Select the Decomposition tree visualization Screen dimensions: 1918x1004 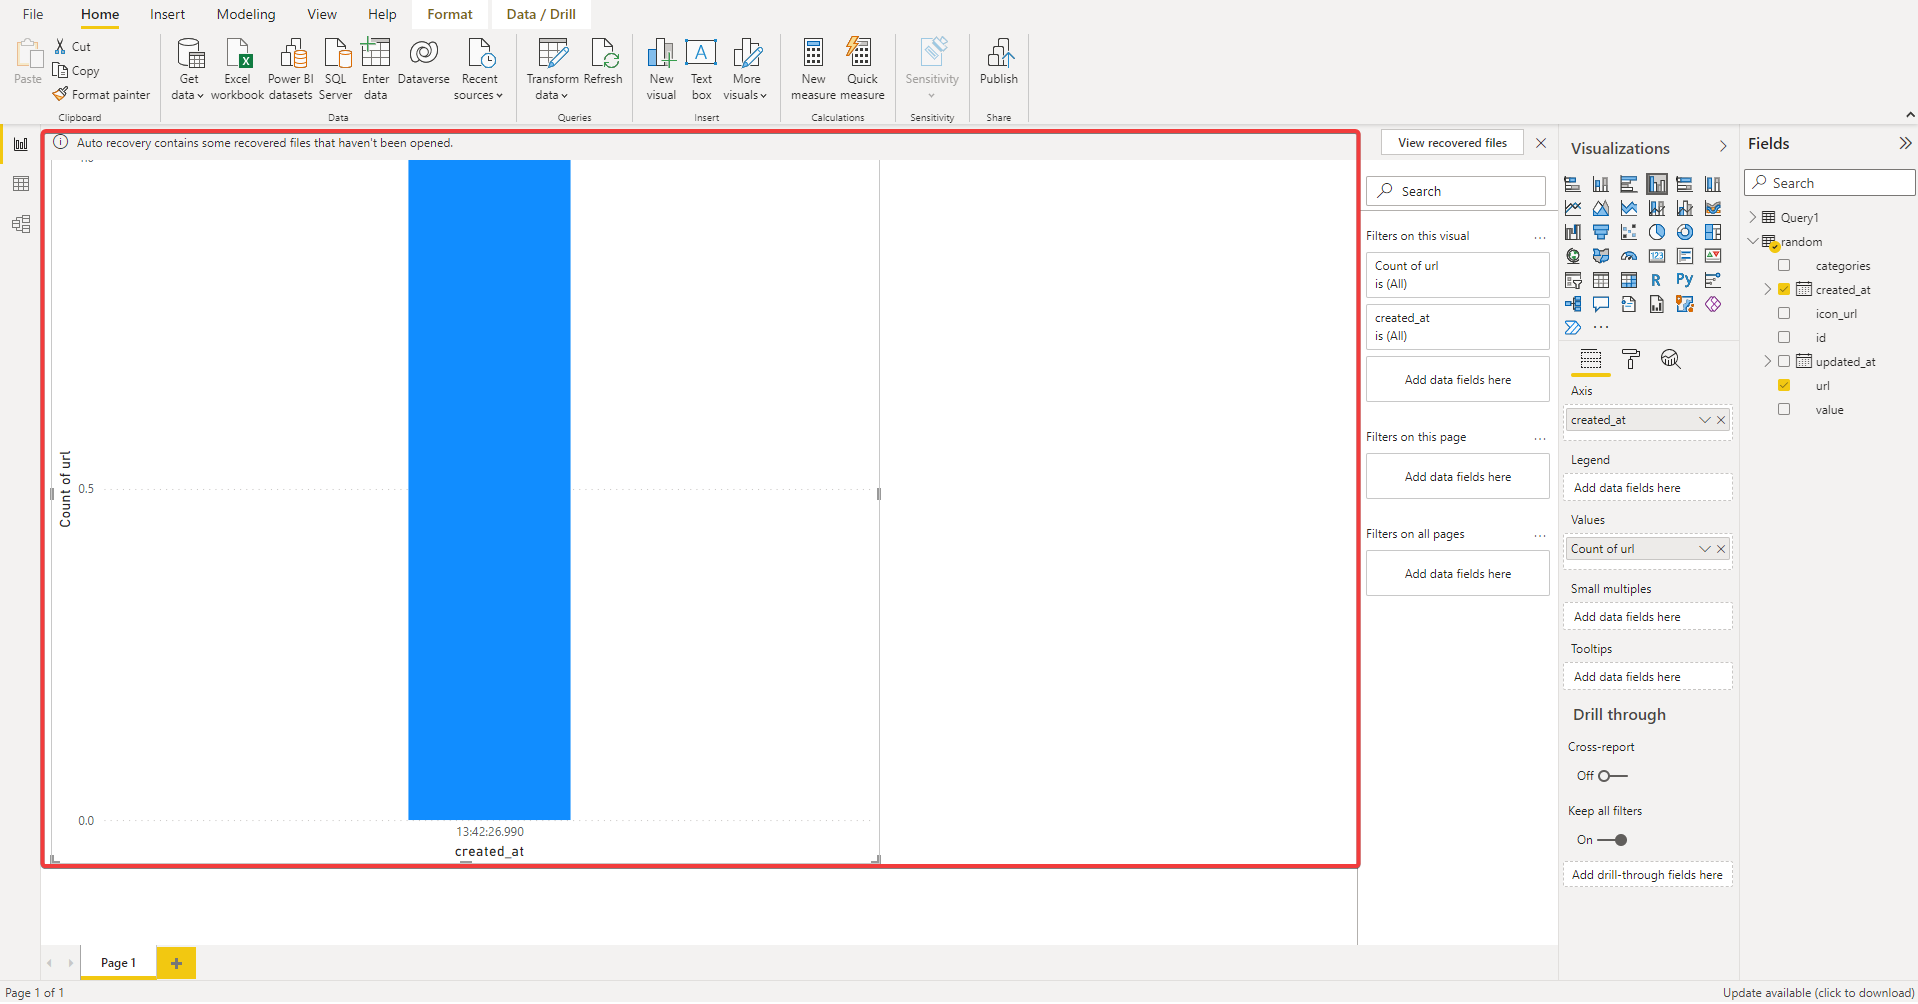click(x=1573, y=304)
